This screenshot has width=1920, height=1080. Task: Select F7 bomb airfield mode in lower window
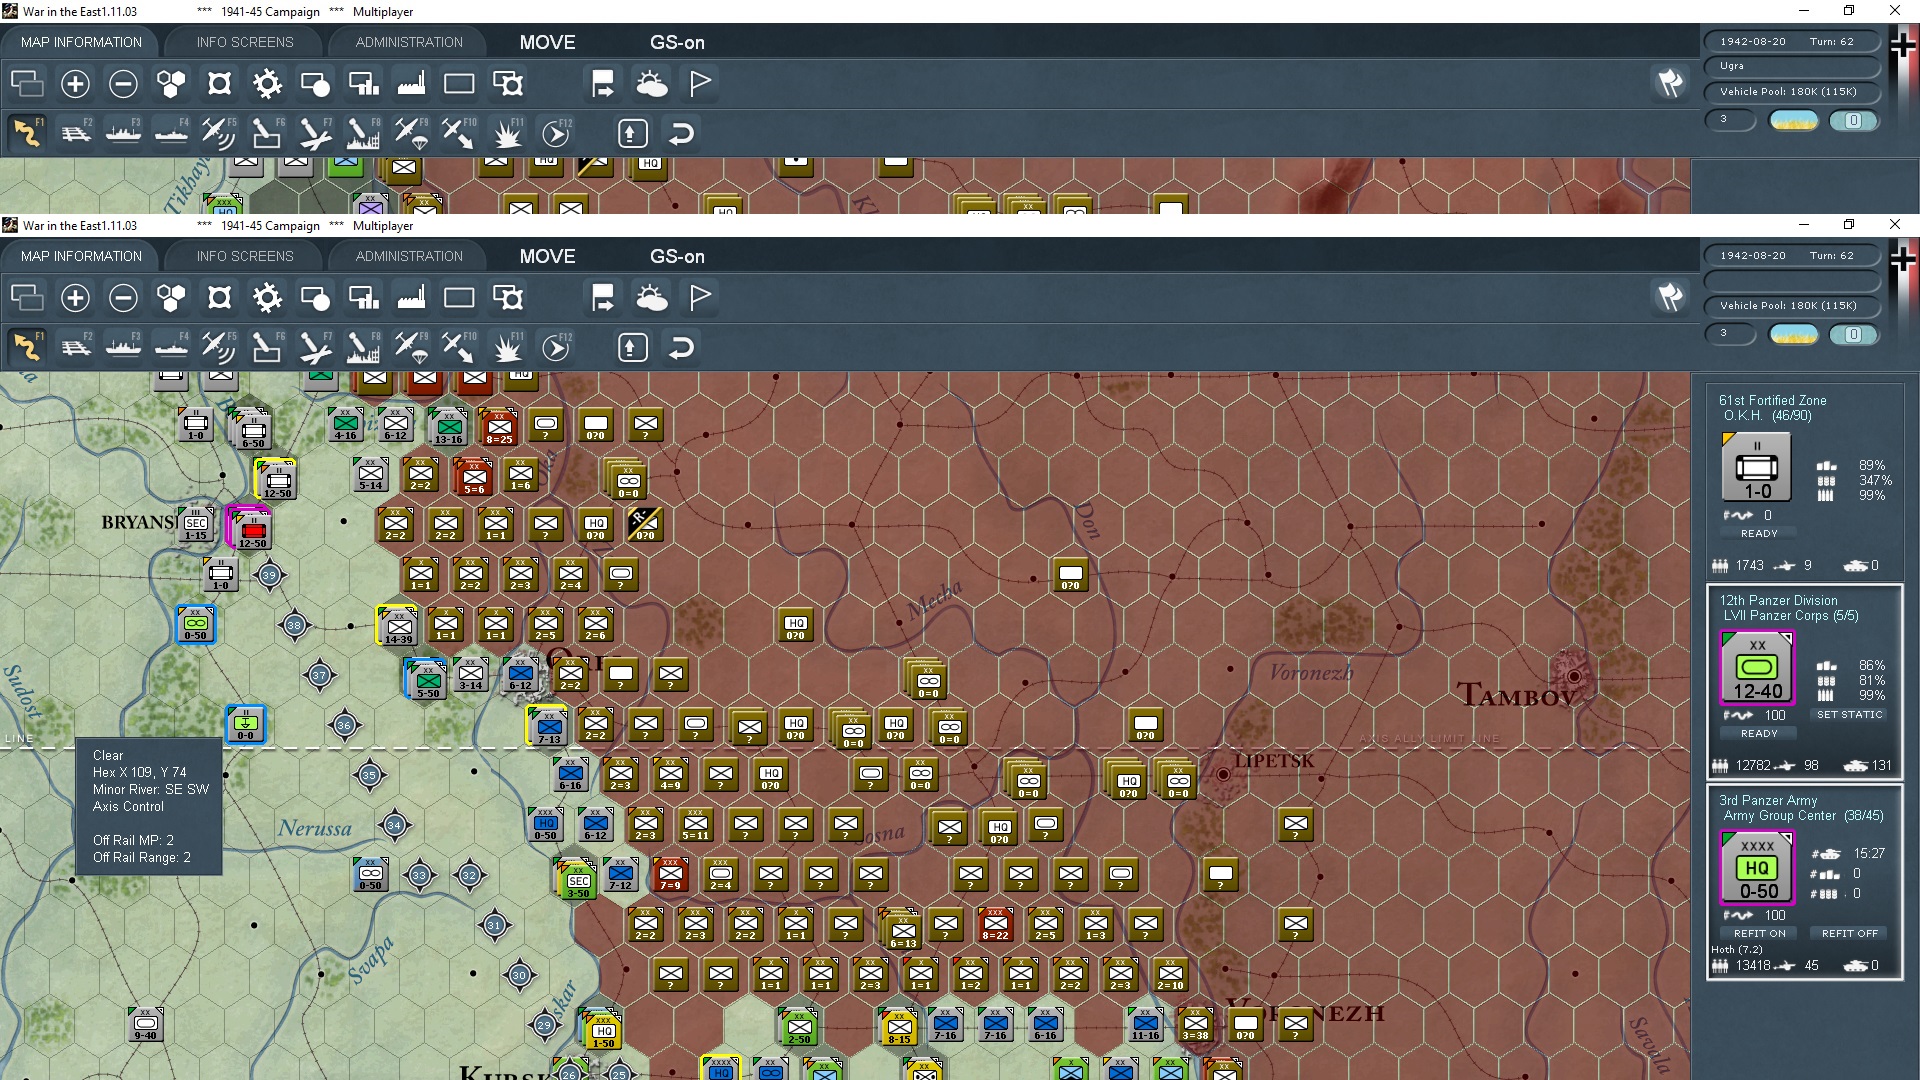pos(315,348)
